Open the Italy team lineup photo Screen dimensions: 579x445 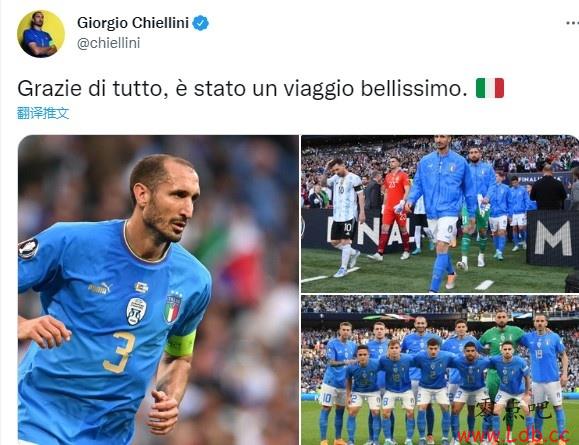pyautogui.click(x=440, y=370)
